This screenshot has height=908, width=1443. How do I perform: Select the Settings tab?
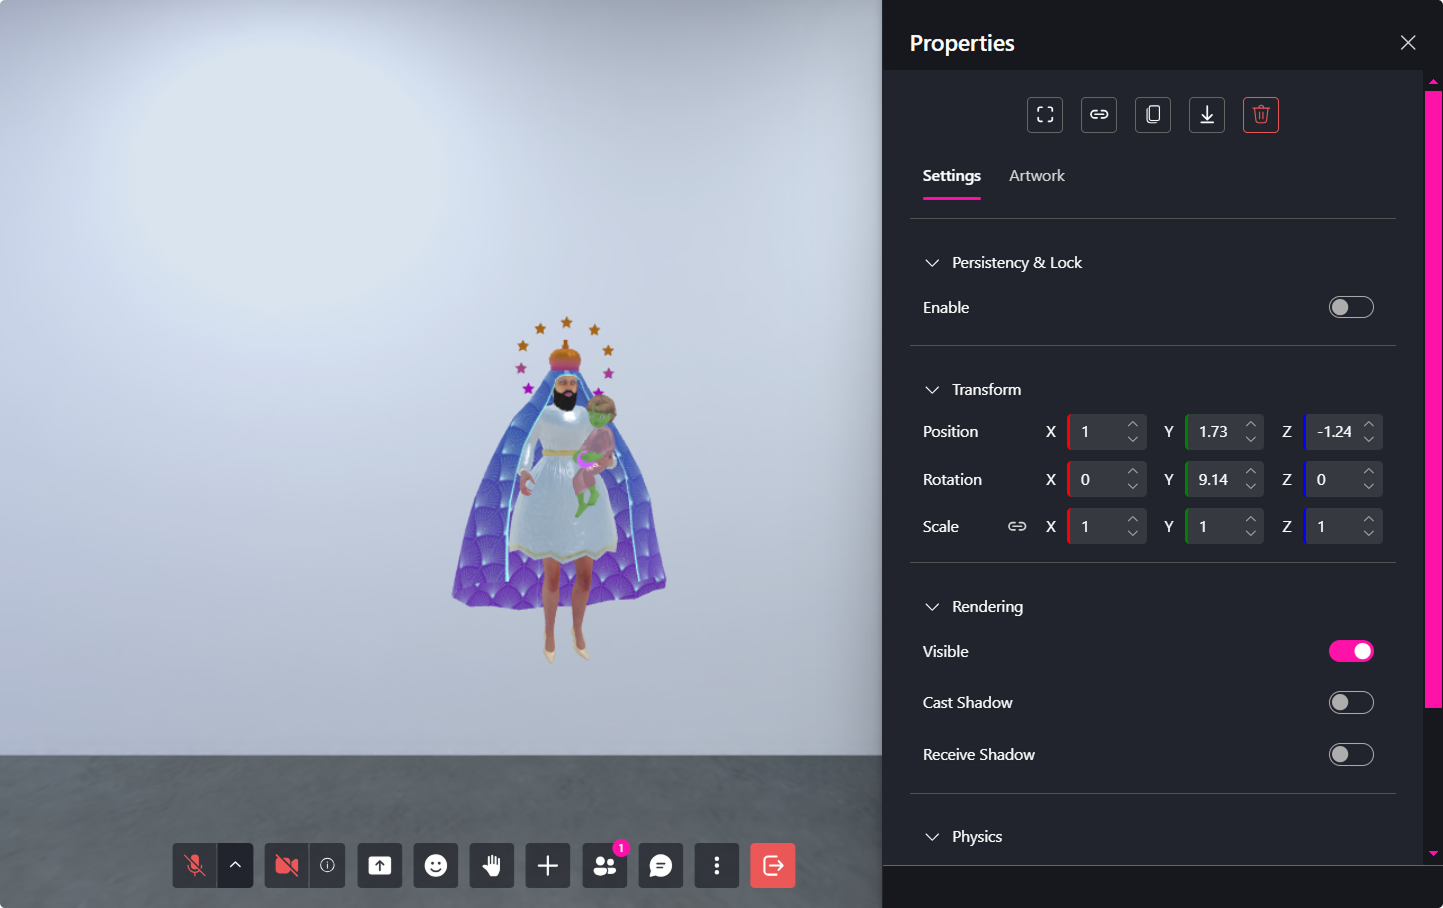pyautogui.click(x=951, y=175)
